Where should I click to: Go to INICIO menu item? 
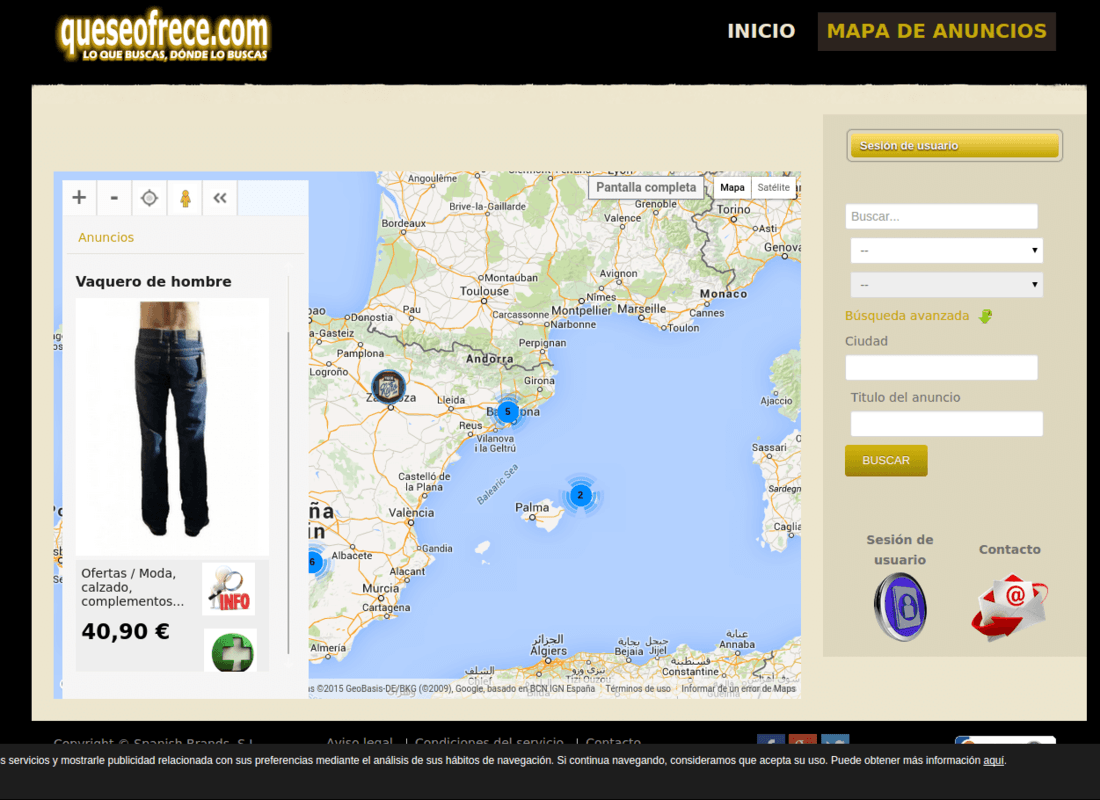(x=761, y=31)
